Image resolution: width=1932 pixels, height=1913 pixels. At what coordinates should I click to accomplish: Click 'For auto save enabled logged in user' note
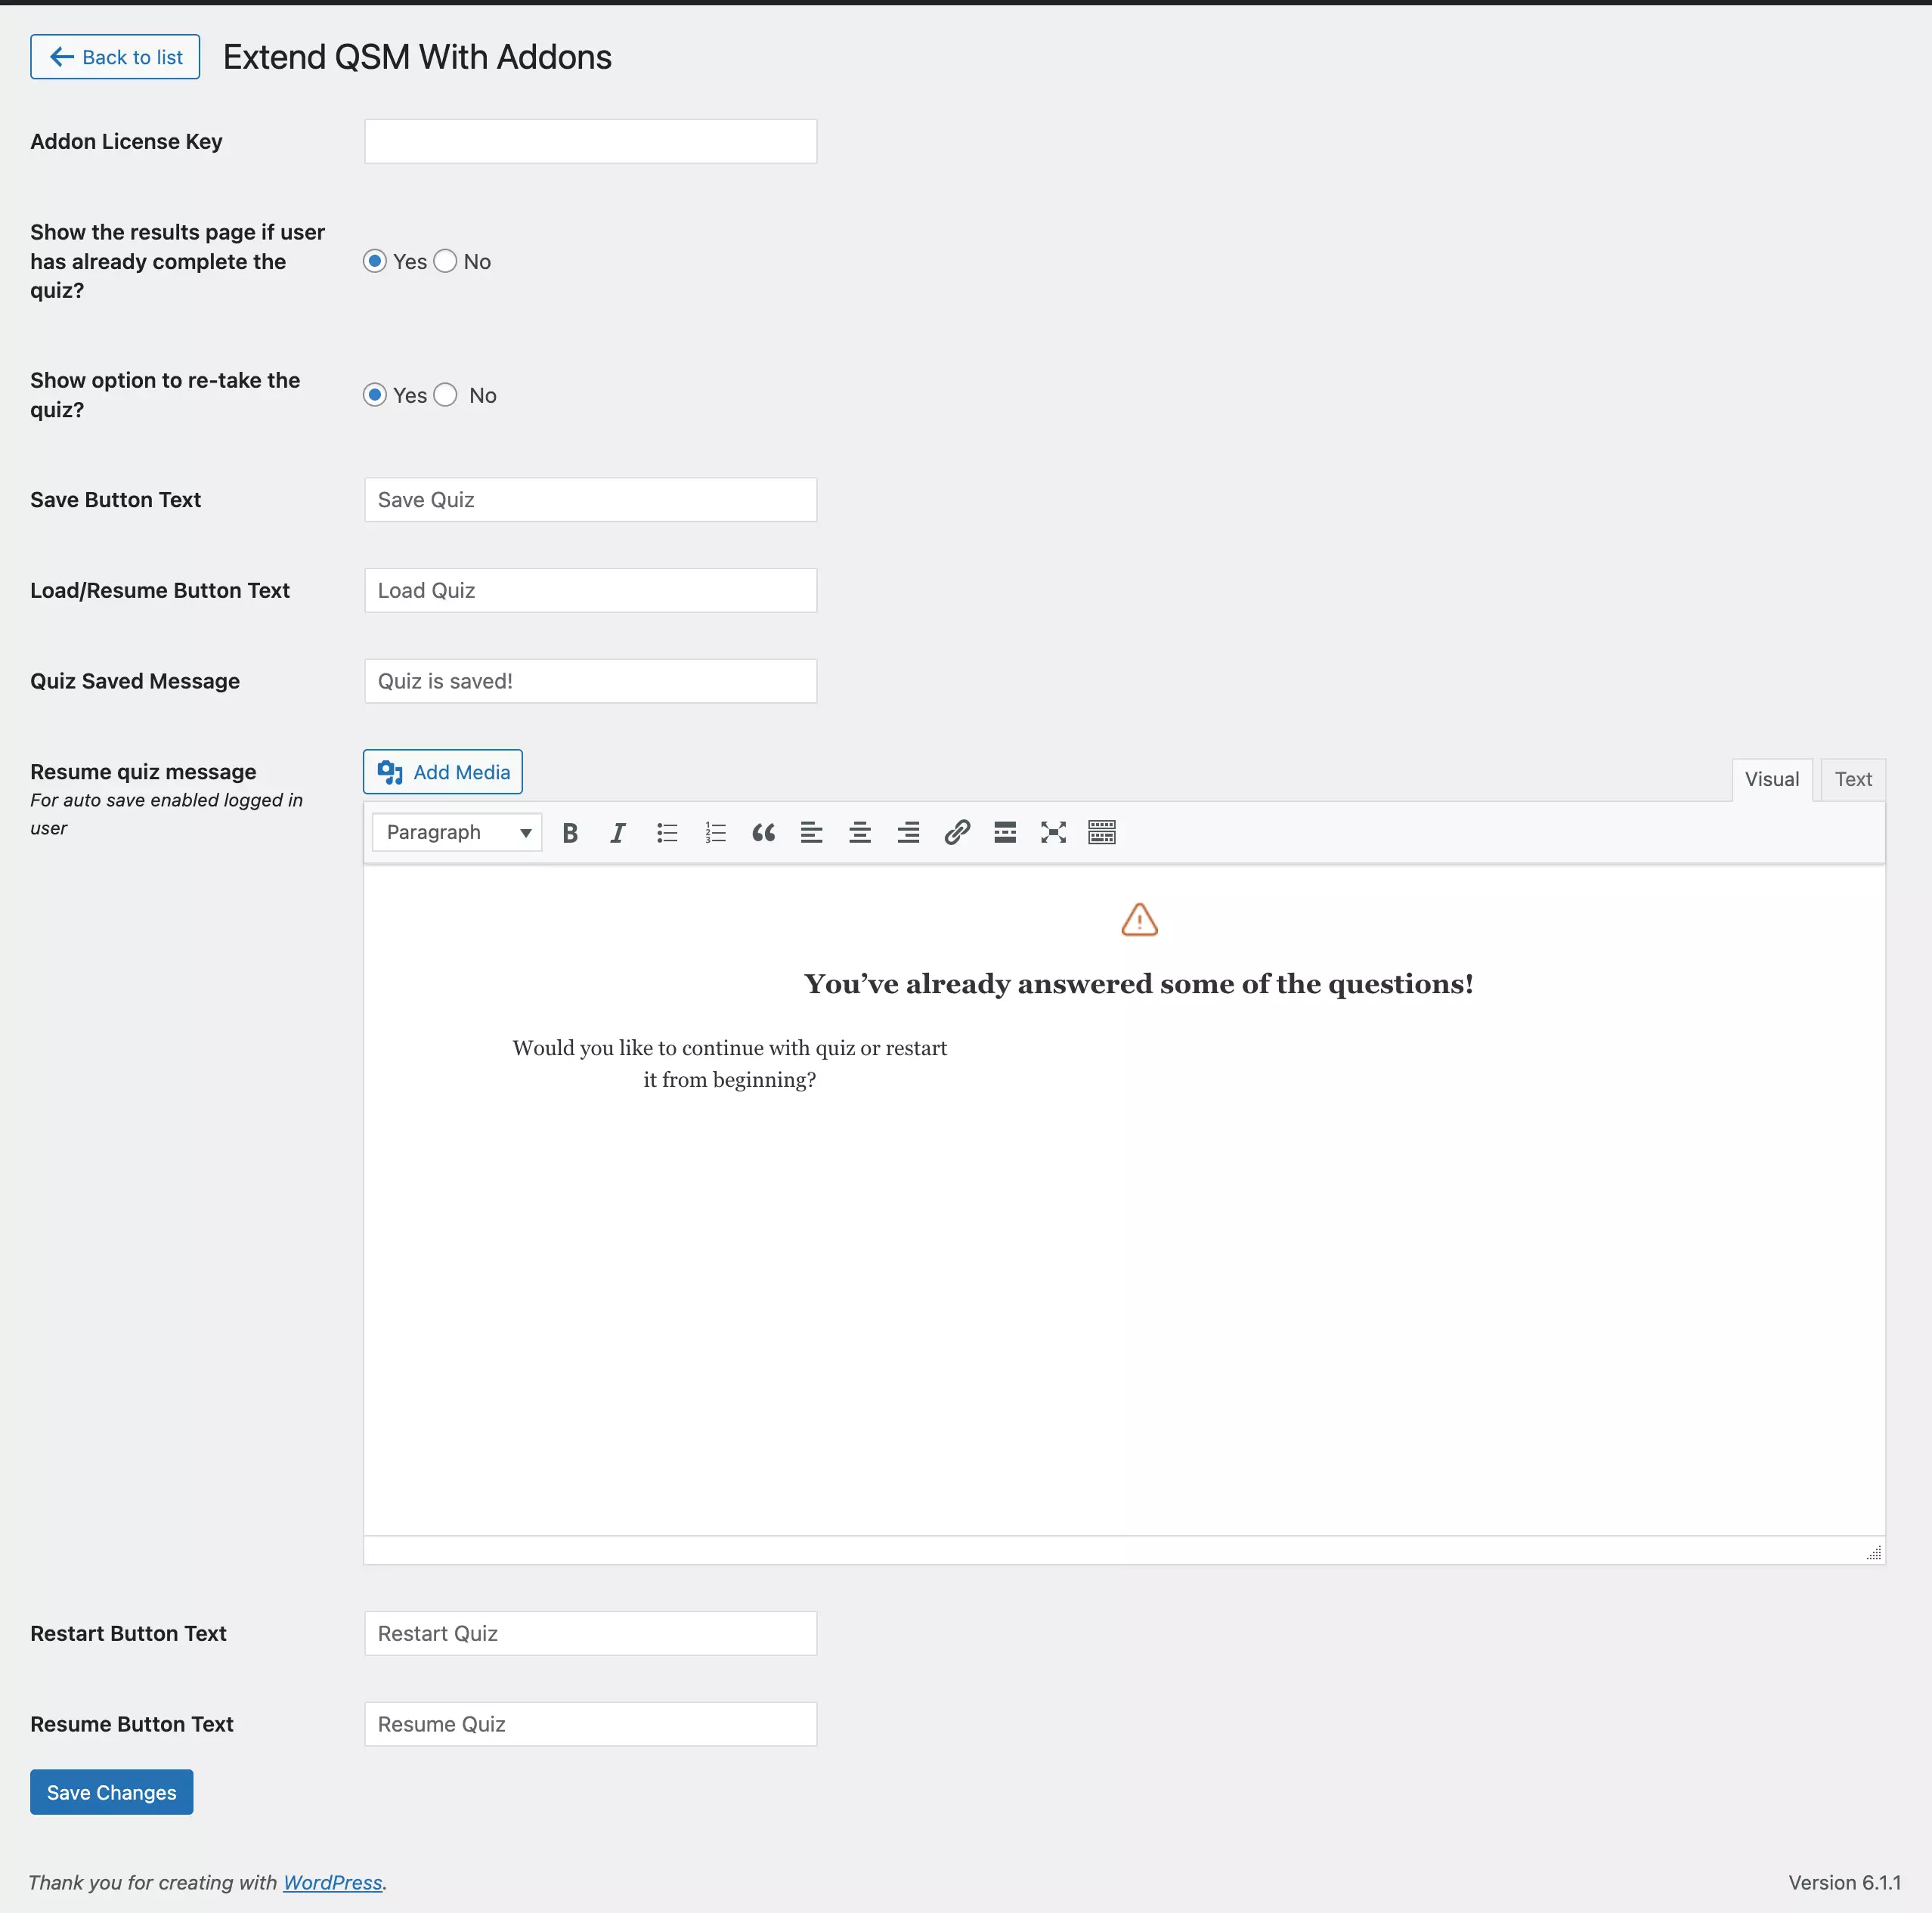(166, 814)
